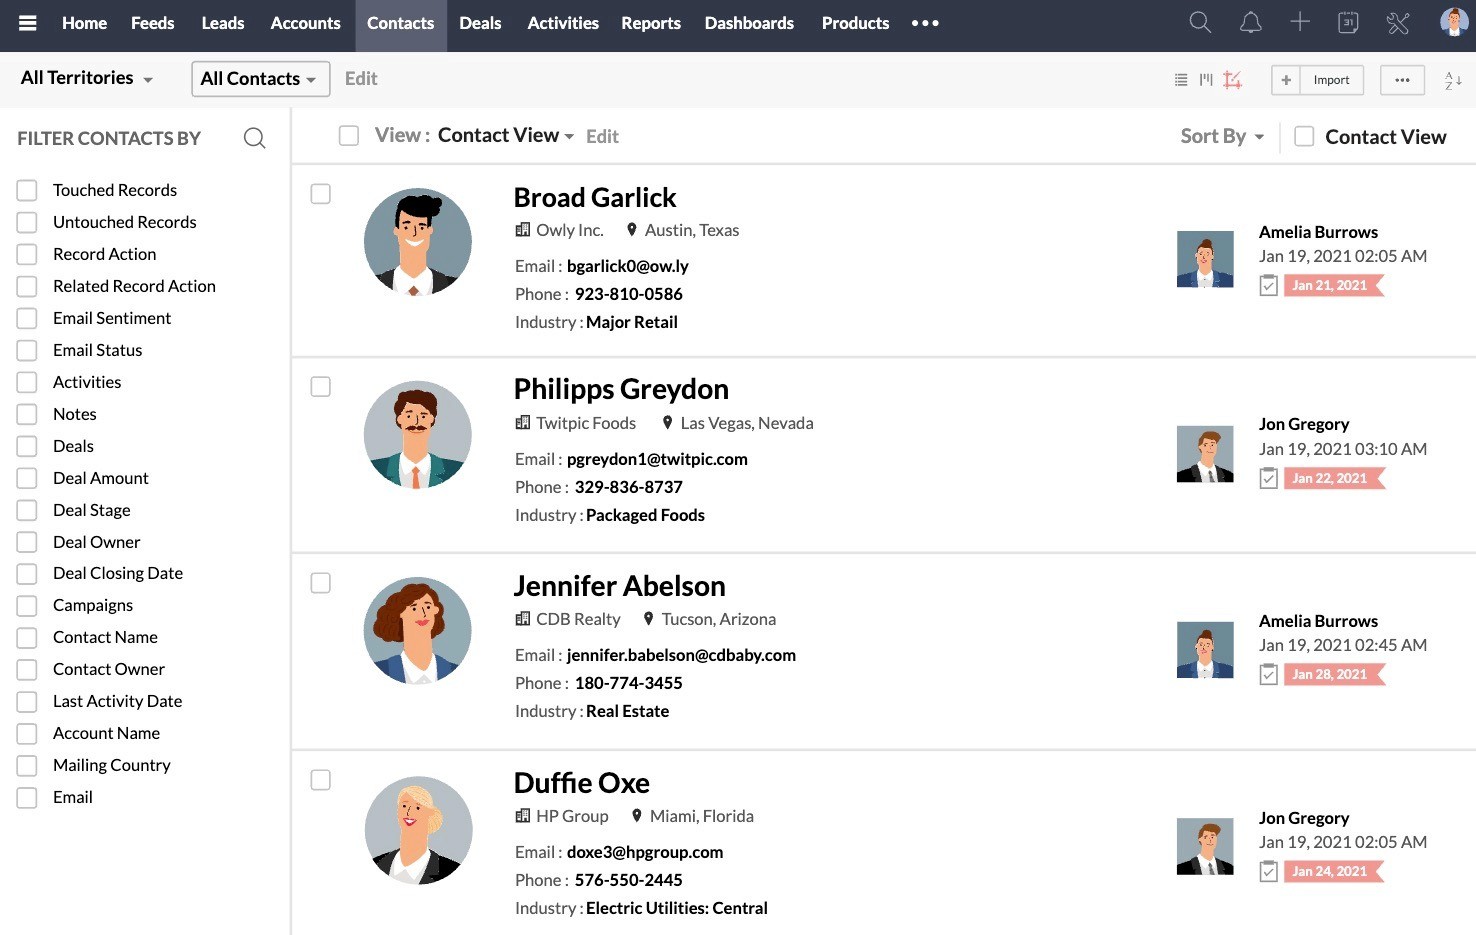
Task: Click the global search magnifier icon
Action: point(1200,23)
